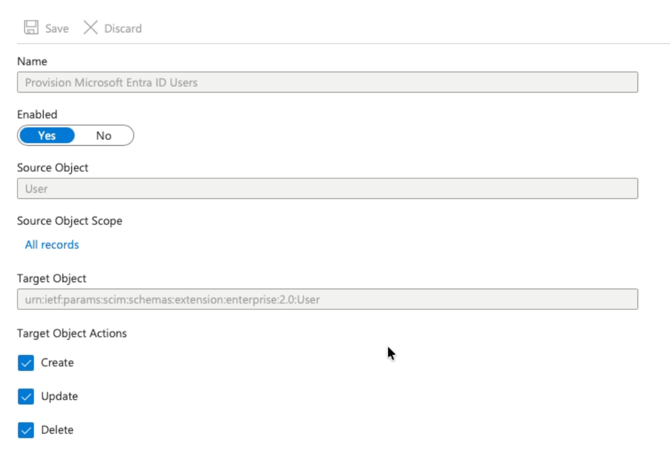Click the Name field with Provision Microsoft Entra ID Users
The height and width of the screenshot is (465, 670).
327,83
